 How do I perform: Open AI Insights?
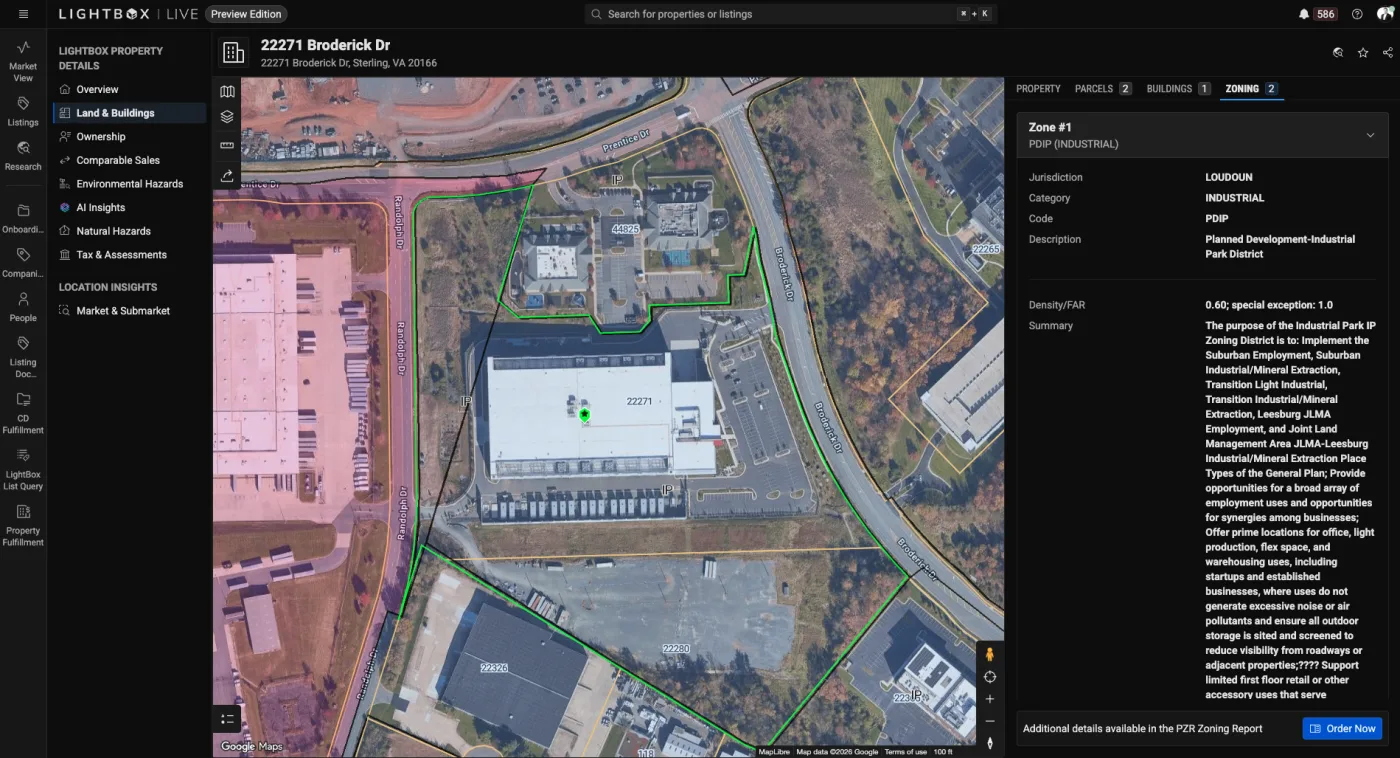(131, 208)
